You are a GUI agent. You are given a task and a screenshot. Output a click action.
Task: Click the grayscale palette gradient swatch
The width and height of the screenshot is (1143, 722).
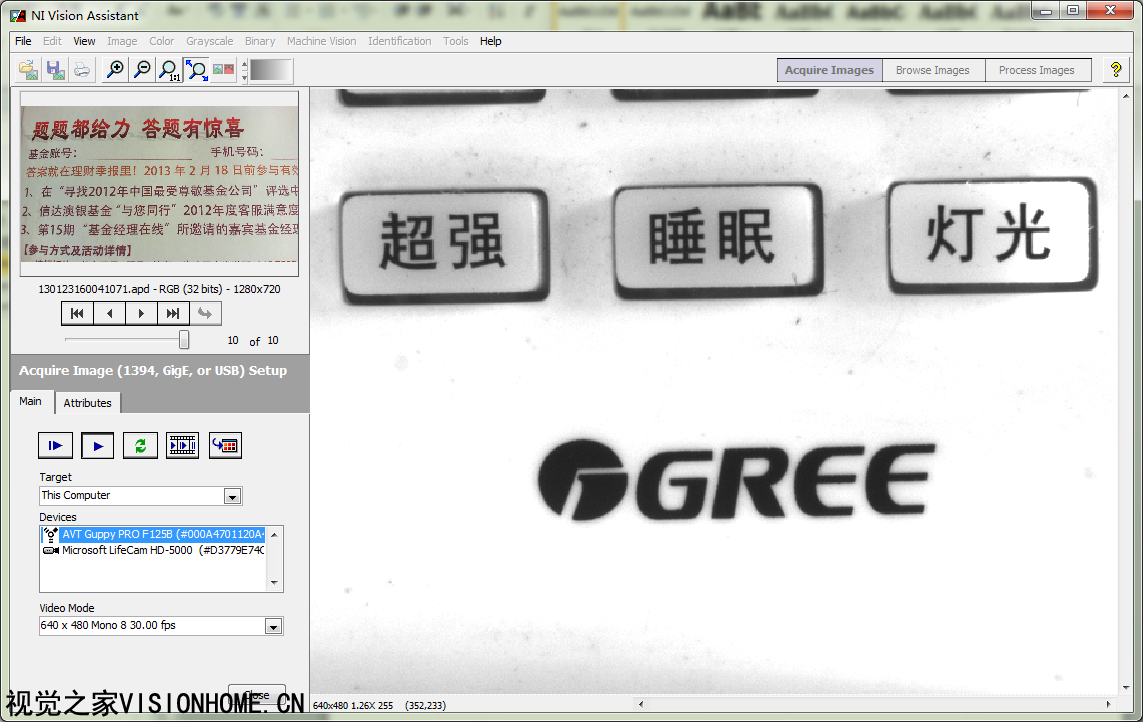click(270, 70)
